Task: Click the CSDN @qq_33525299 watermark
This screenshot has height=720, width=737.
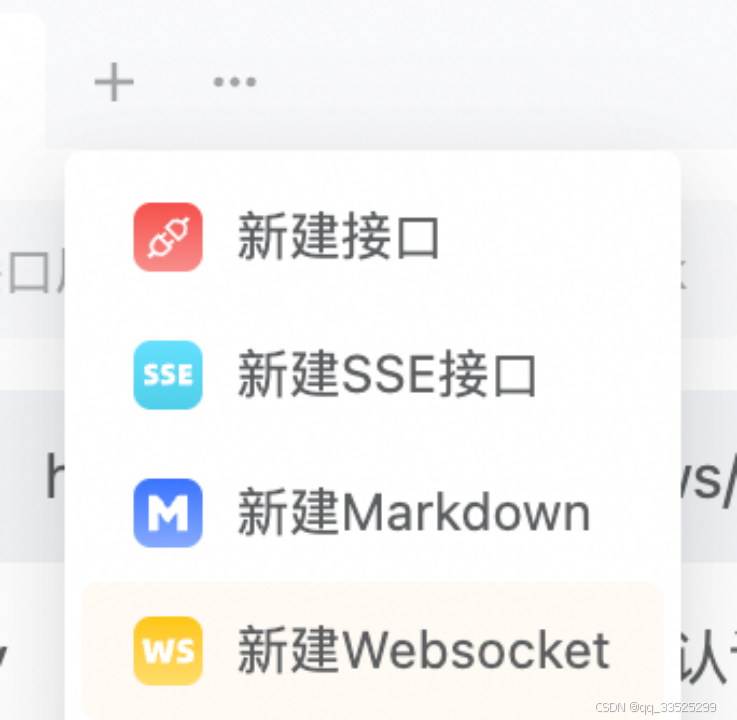Action: click(x=656, y=707)
